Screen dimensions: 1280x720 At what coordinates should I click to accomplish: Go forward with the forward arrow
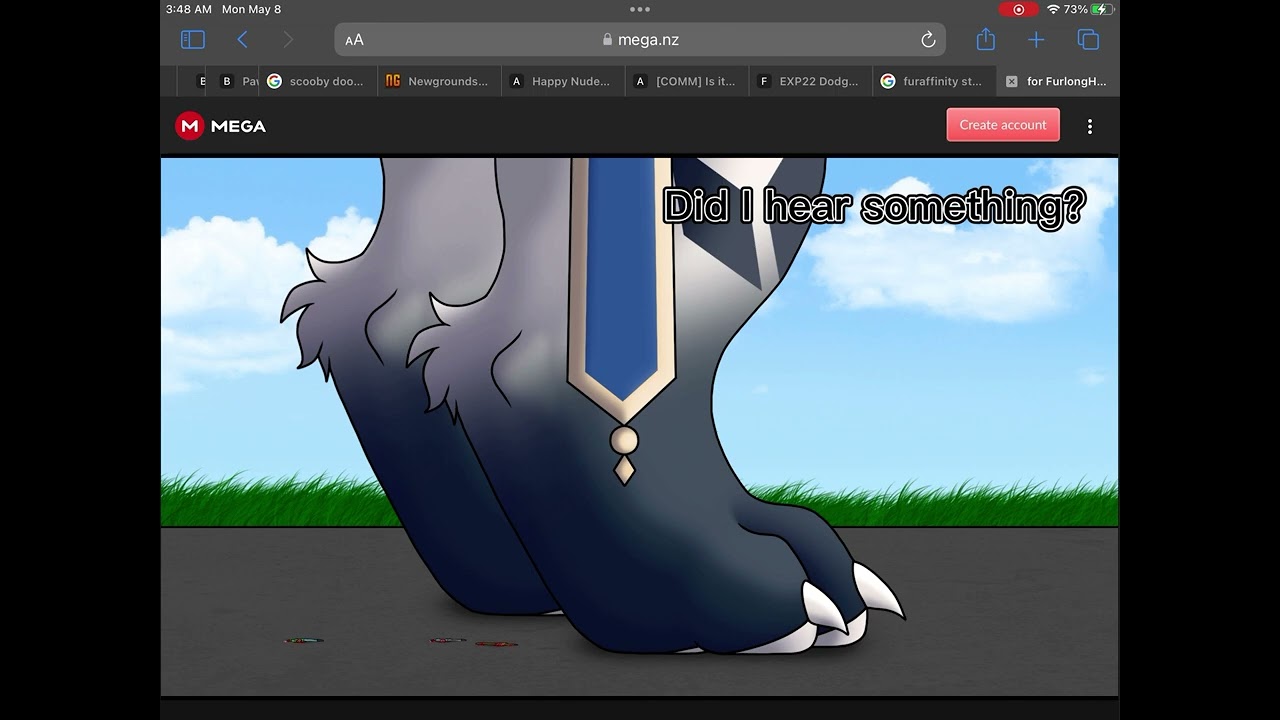click(288, 40)
